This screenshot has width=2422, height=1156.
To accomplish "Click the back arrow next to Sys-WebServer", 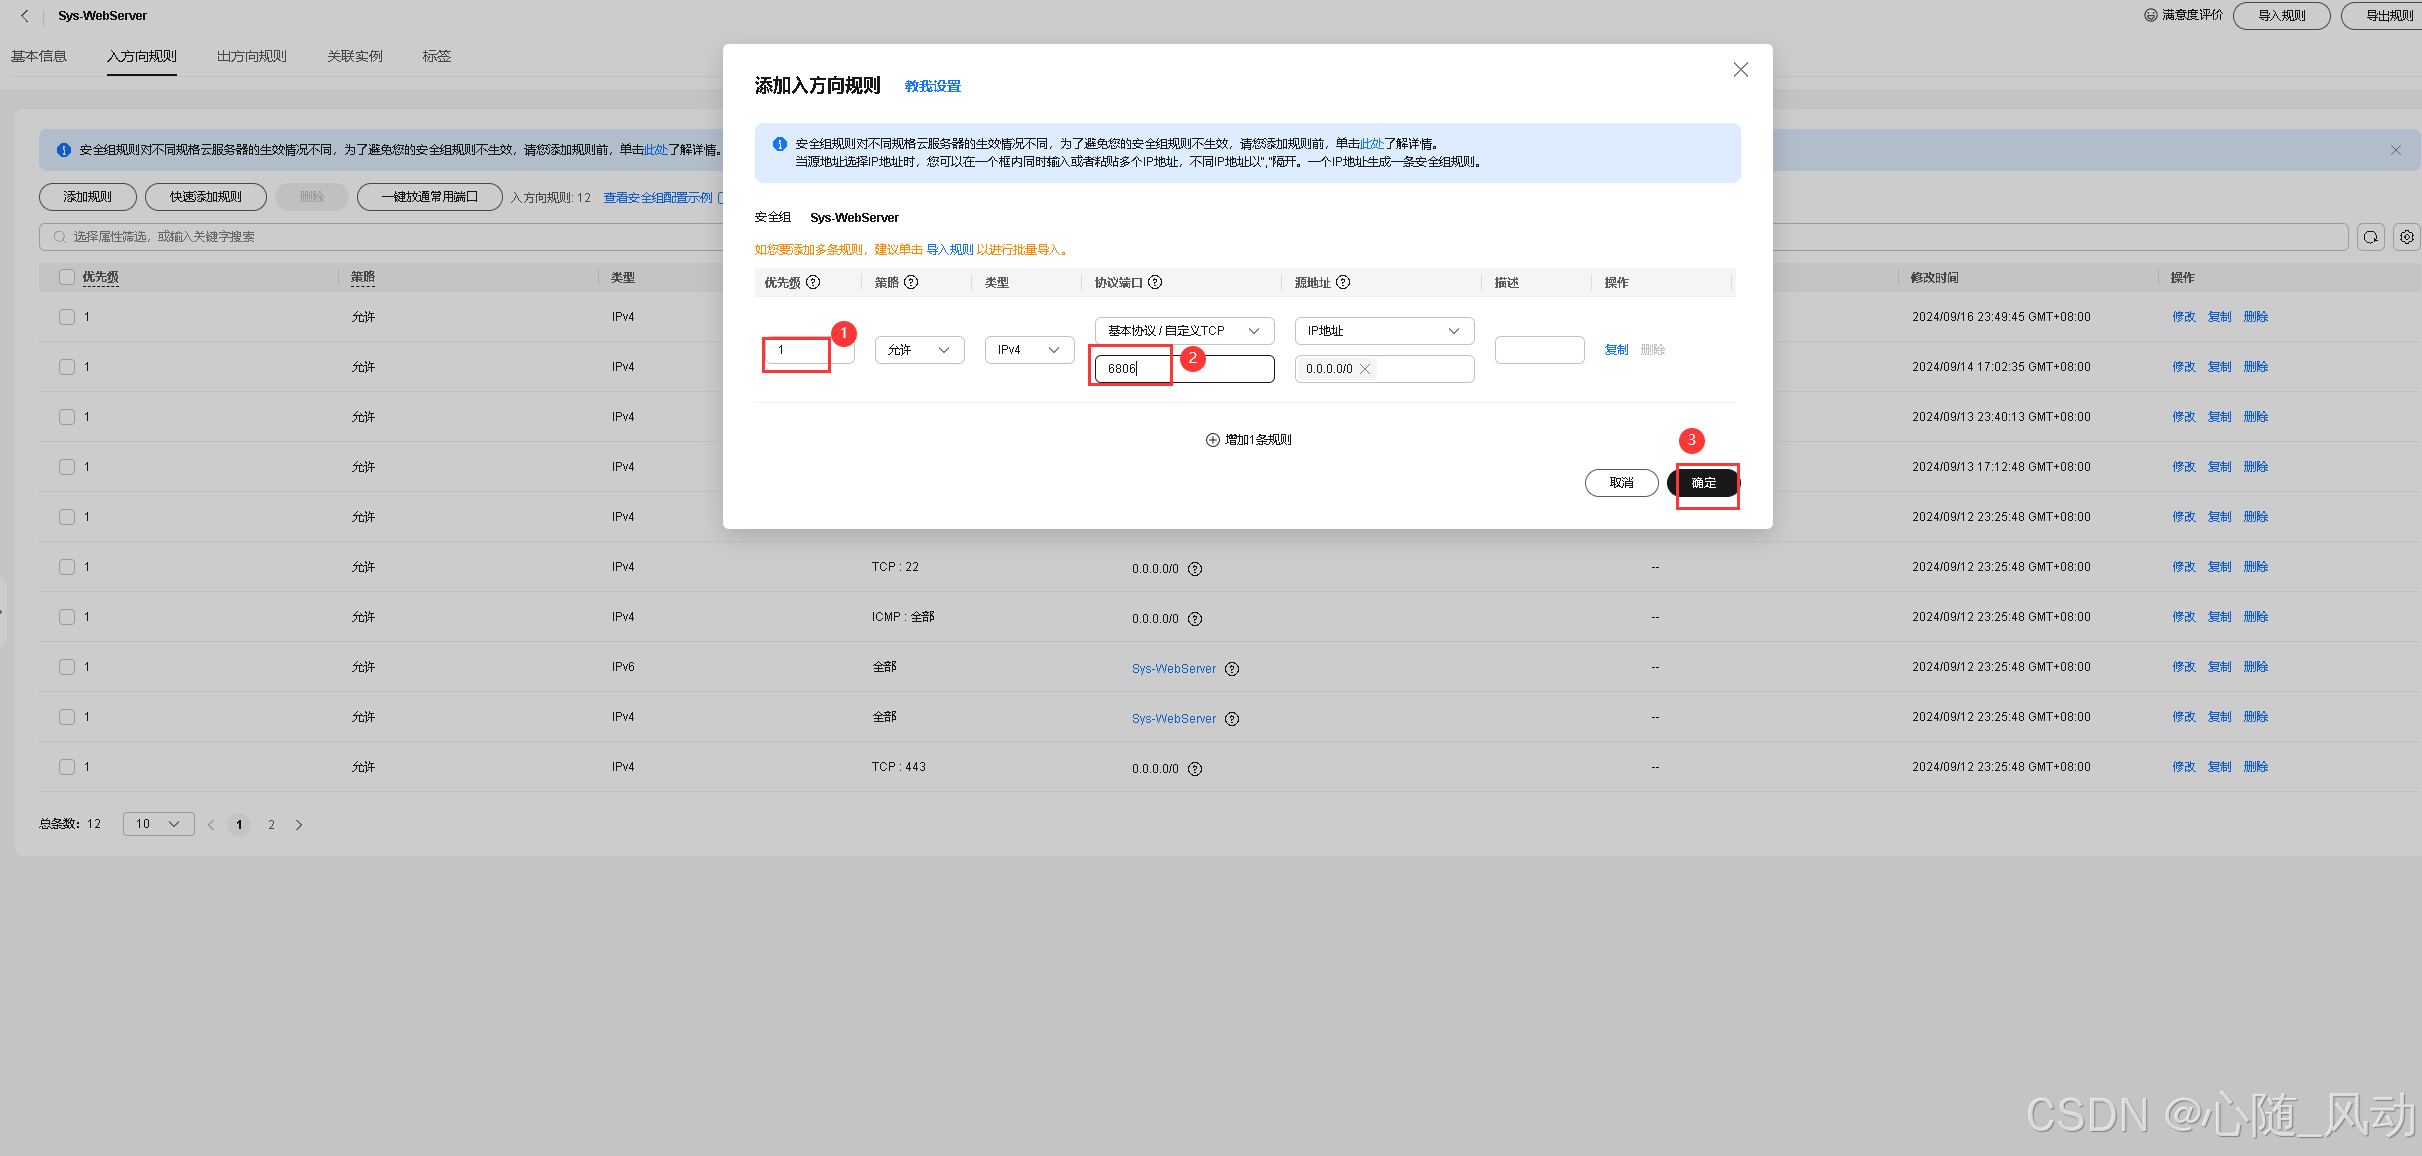I will 25,16.
